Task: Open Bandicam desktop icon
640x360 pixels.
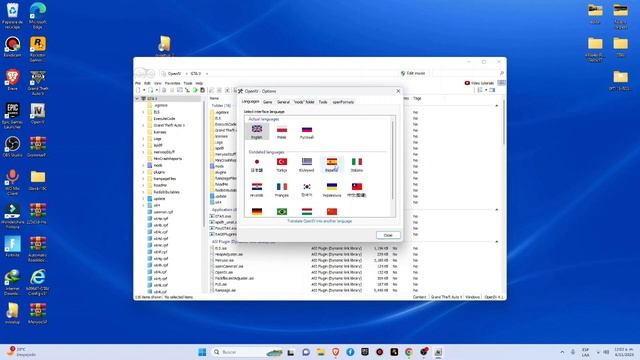Action: (x=13, y=46)
